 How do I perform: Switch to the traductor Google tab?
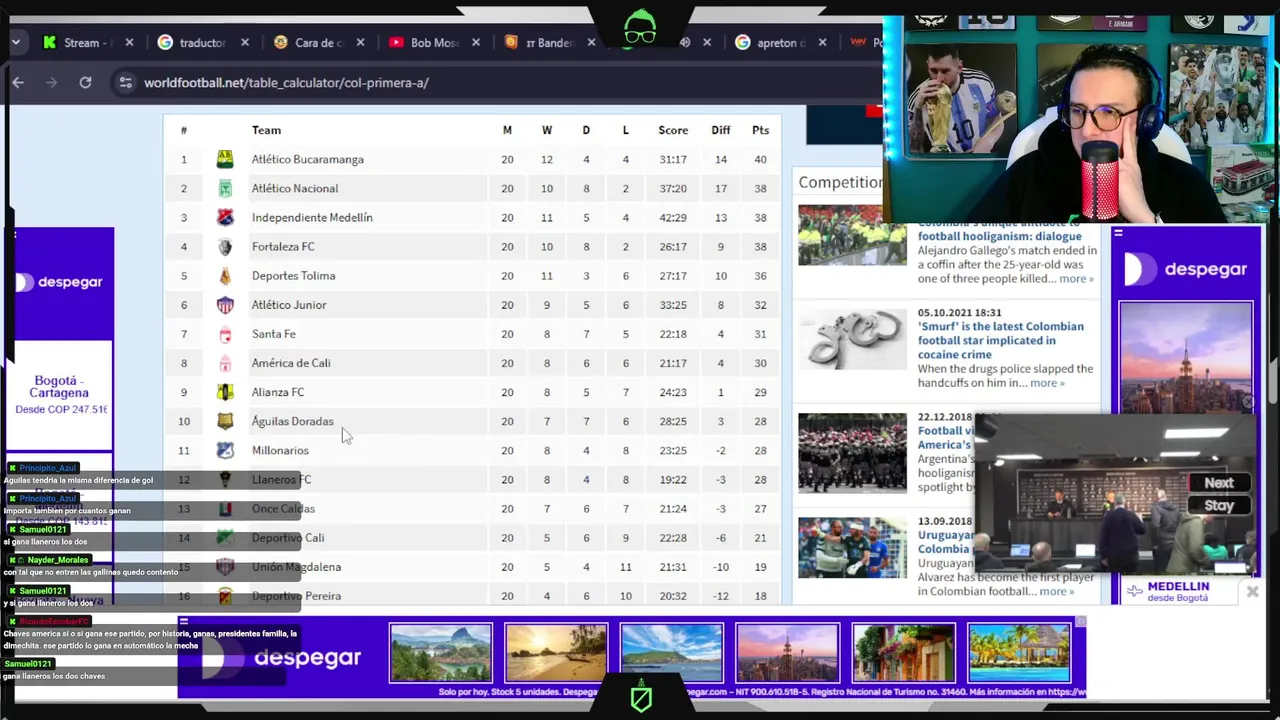(x=194, y=43)
